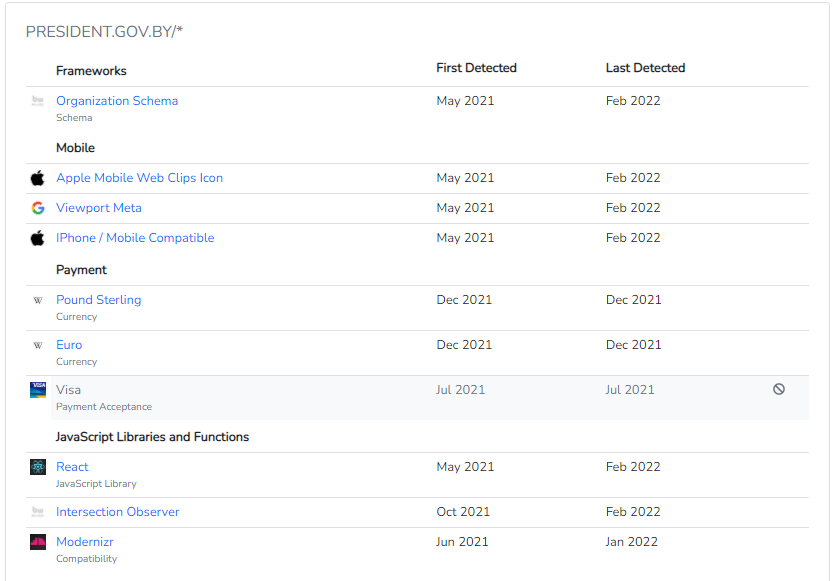Open the Pound Sterling link
Screen dimensions: 835x581
point(99,300)
